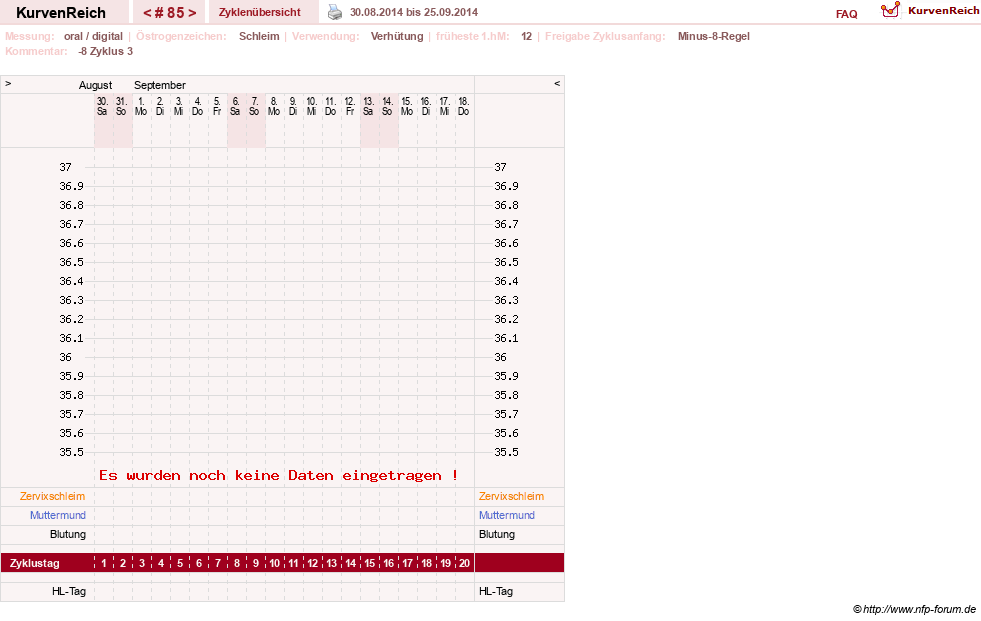Select the date column 18. Do

[x=463, y=106]
